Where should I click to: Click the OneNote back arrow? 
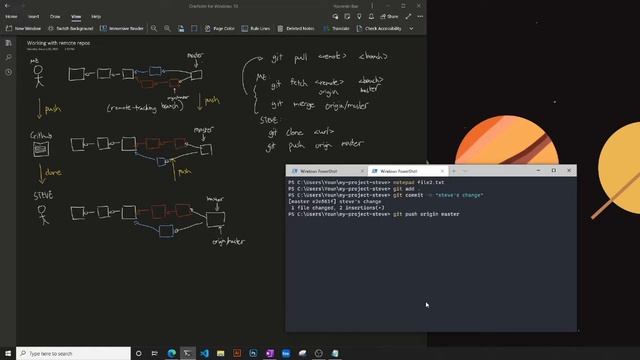point(8,6)
